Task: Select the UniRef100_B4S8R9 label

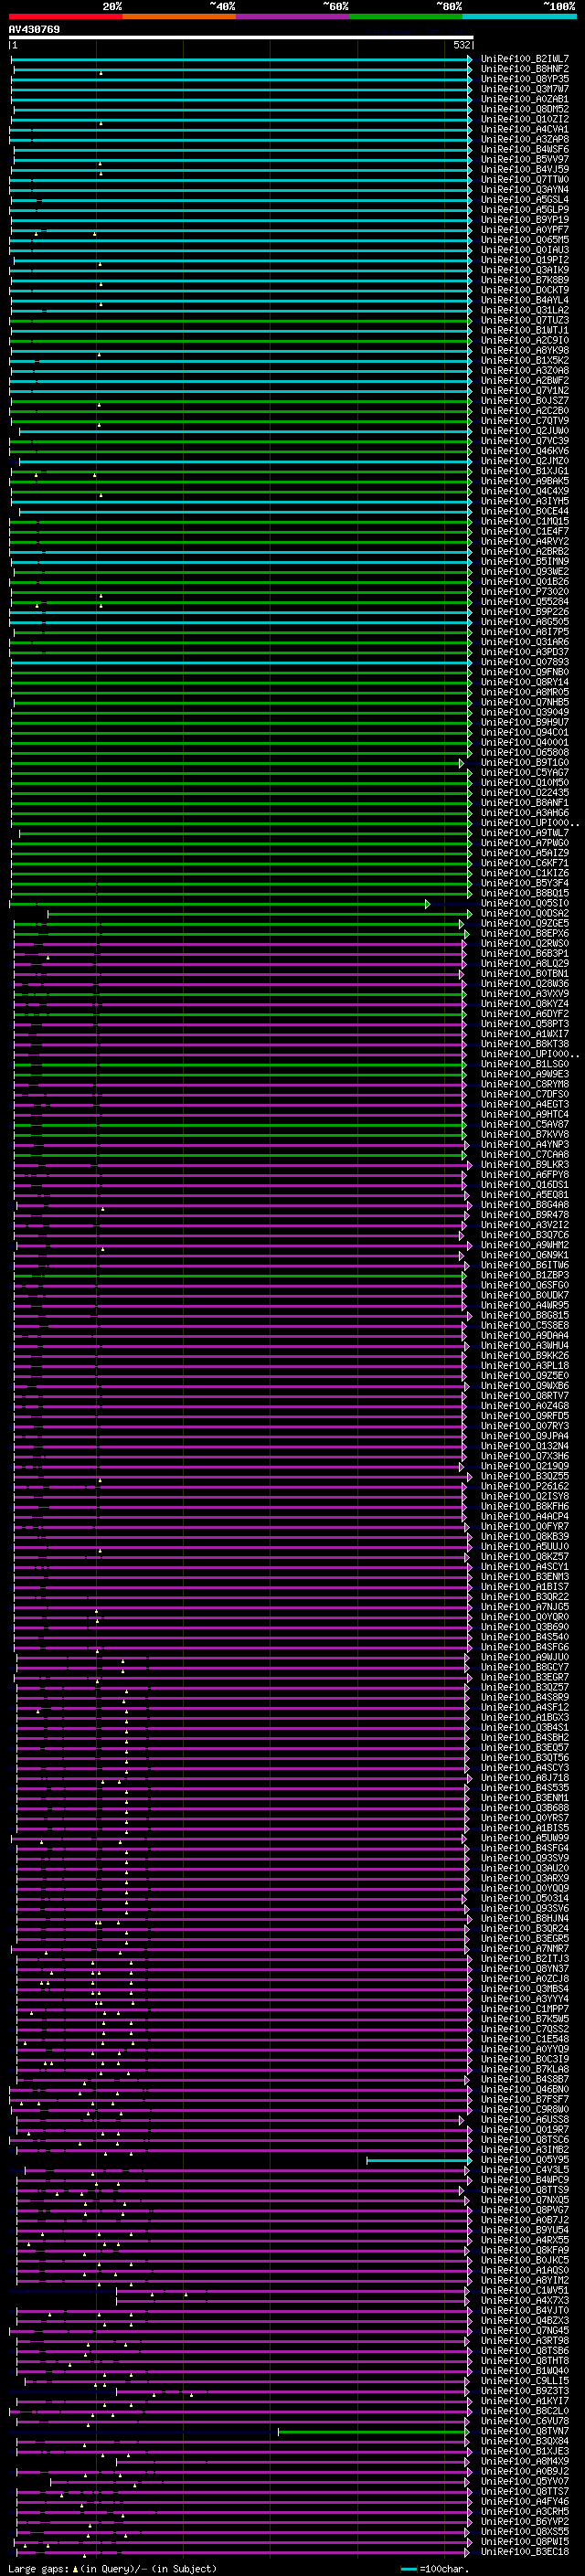Action: click(525, 1697)
